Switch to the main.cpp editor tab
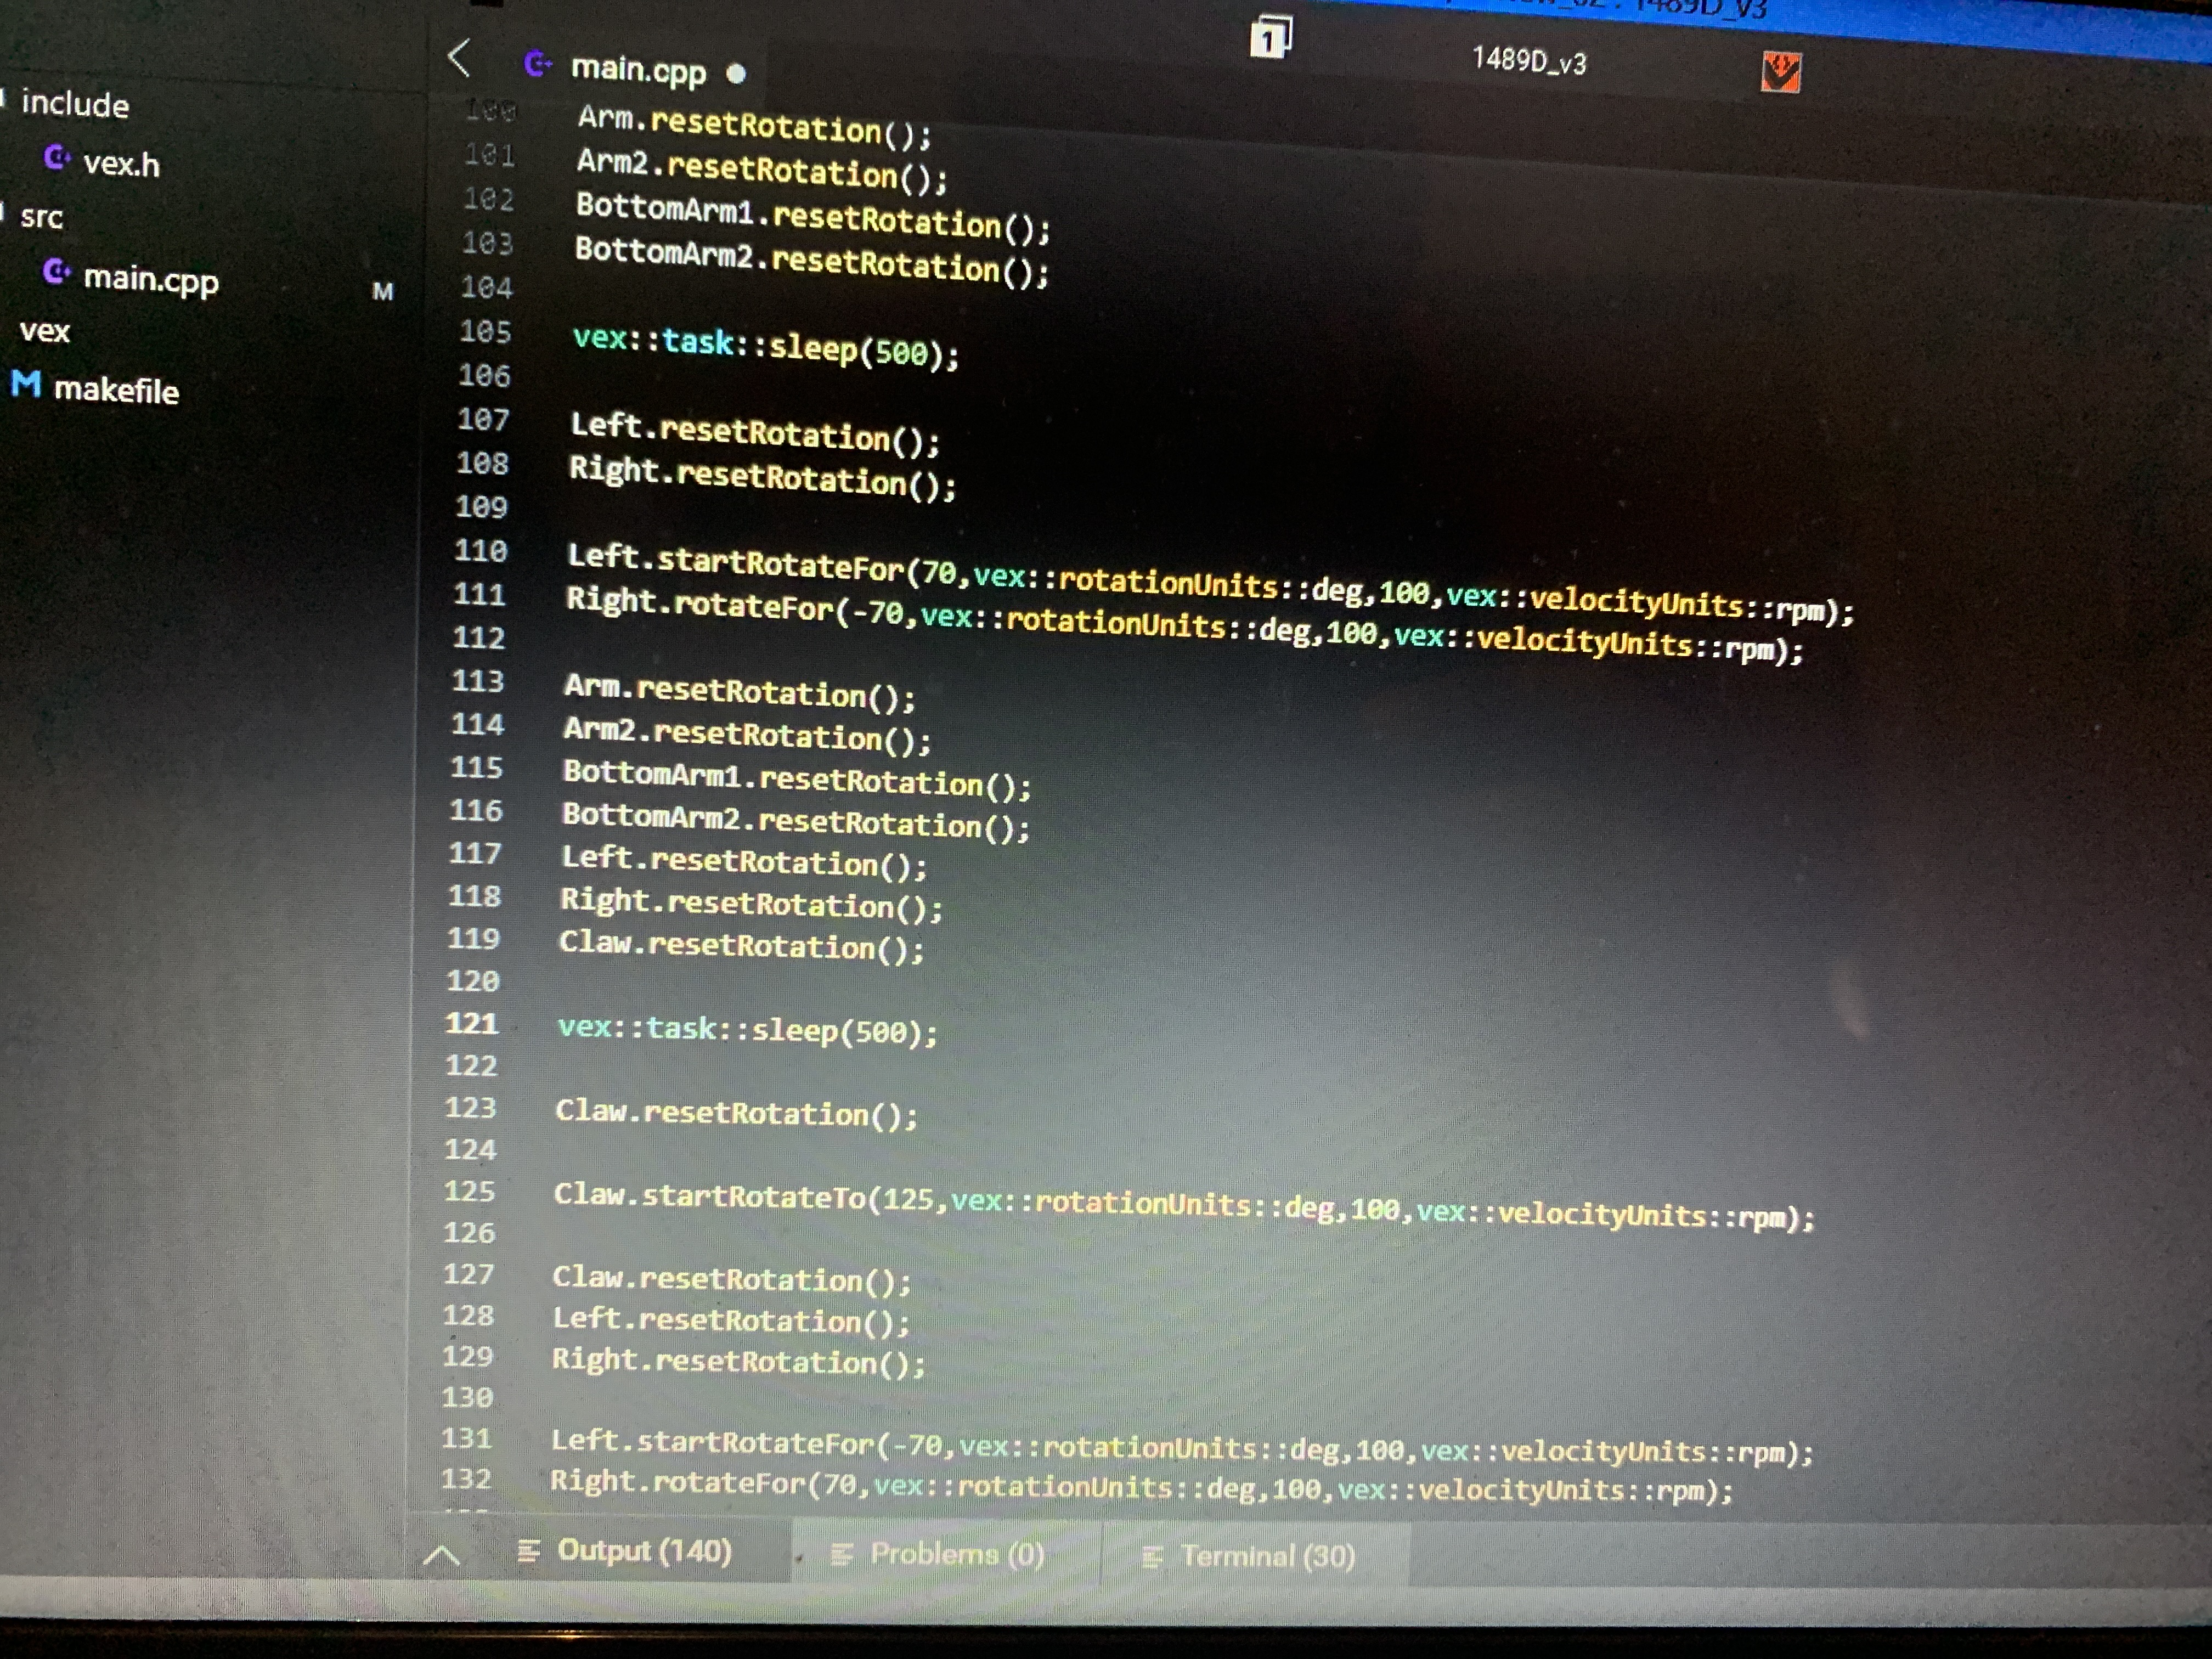 pyautogui.click(x=638, y=70)
